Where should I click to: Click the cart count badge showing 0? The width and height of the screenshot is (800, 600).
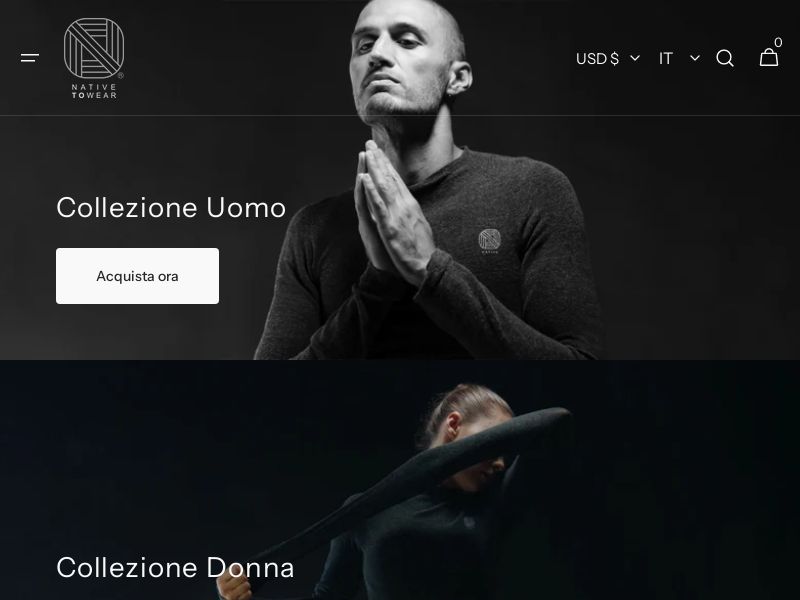(778, 42)
